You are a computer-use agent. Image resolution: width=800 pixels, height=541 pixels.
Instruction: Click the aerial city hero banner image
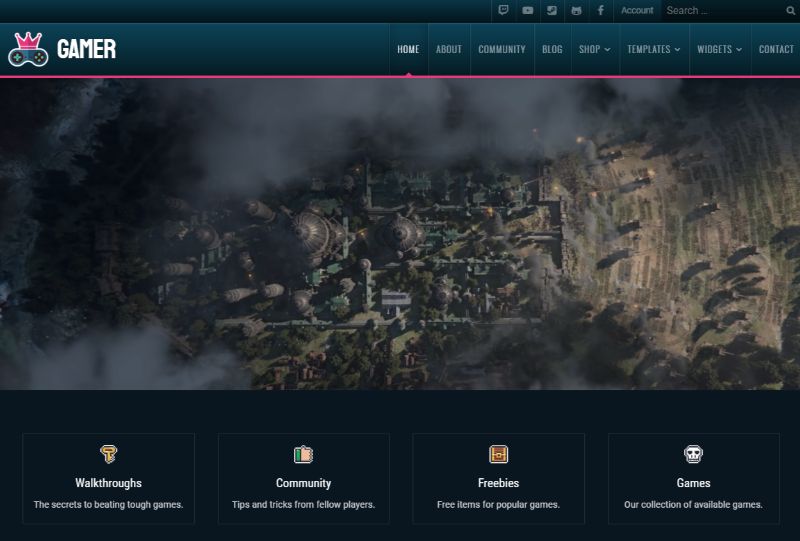click(400, 234)
